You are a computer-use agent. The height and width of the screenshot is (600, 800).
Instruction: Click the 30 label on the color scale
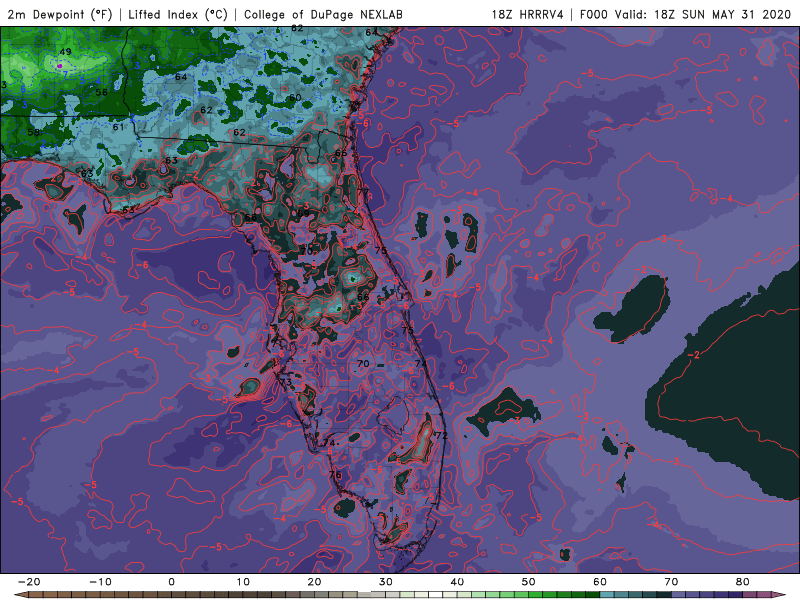[386, 582]
